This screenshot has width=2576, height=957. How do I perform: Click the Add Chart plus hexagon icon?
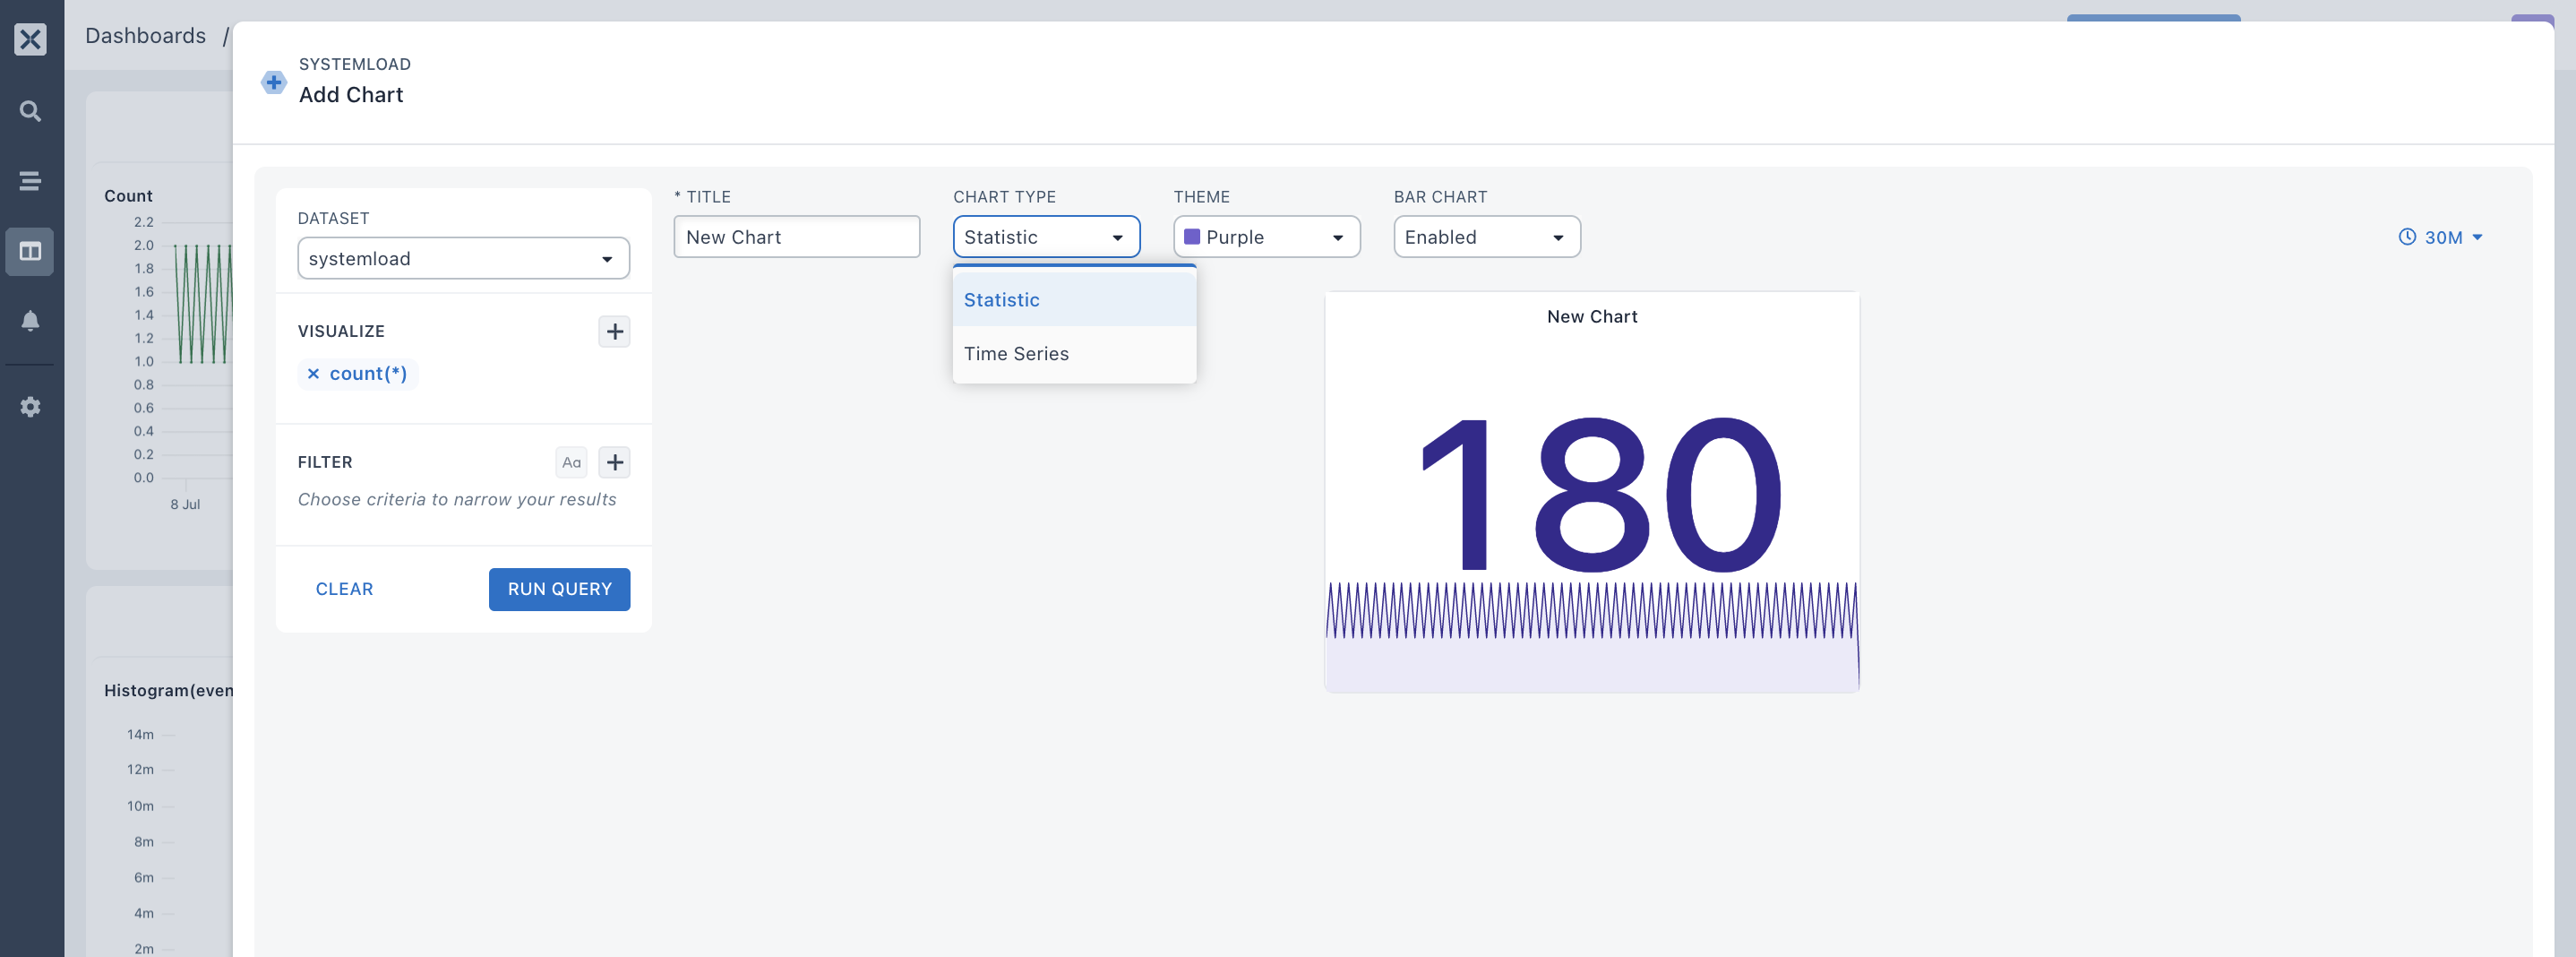coord(274,82)
